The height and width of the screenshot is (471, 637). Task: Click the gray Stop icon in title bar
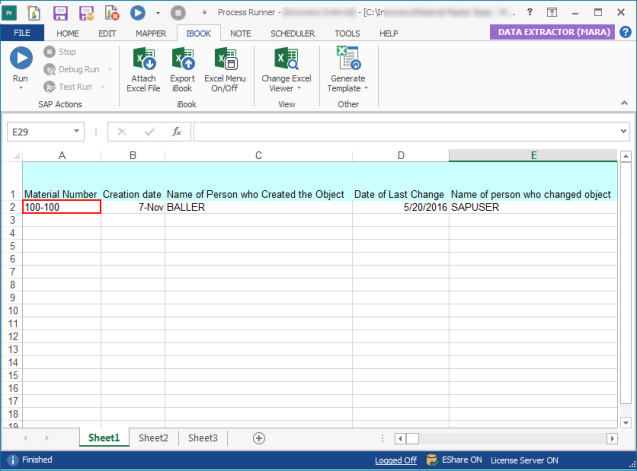click(x=178, y=13)
